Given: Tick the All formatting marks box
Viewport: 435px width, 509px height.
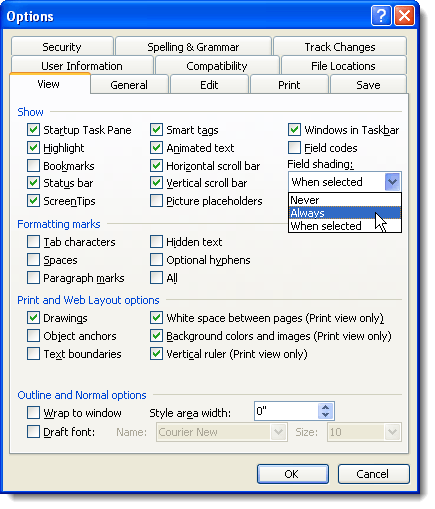Looking at the screenshot, I should coord(156,278).
